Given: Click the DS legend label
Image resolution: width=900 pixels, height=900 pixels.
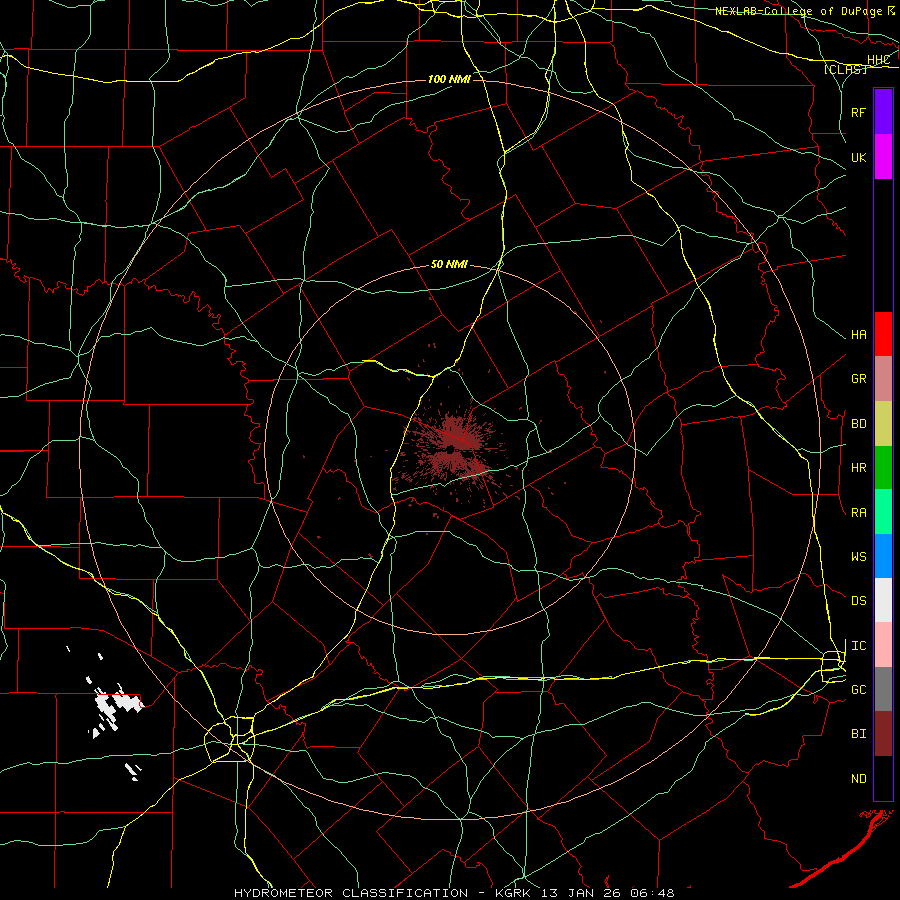Looking at the screenshot, I should pyautogui.click(x=859, y=601).
